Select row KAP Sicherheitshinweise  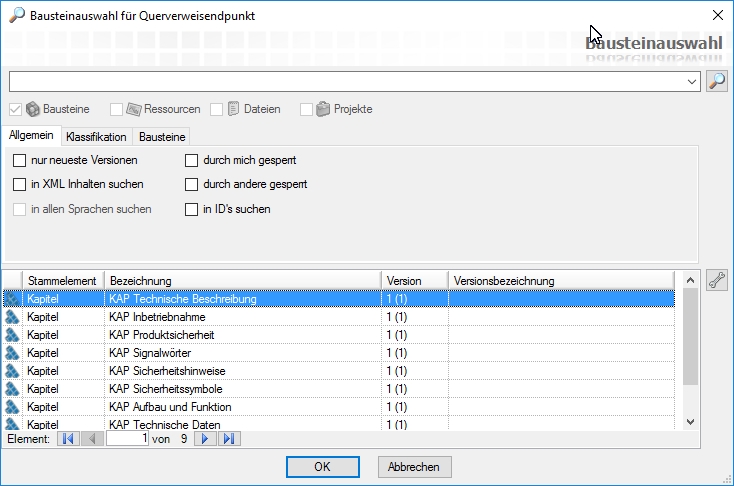[x=339, y=371]
